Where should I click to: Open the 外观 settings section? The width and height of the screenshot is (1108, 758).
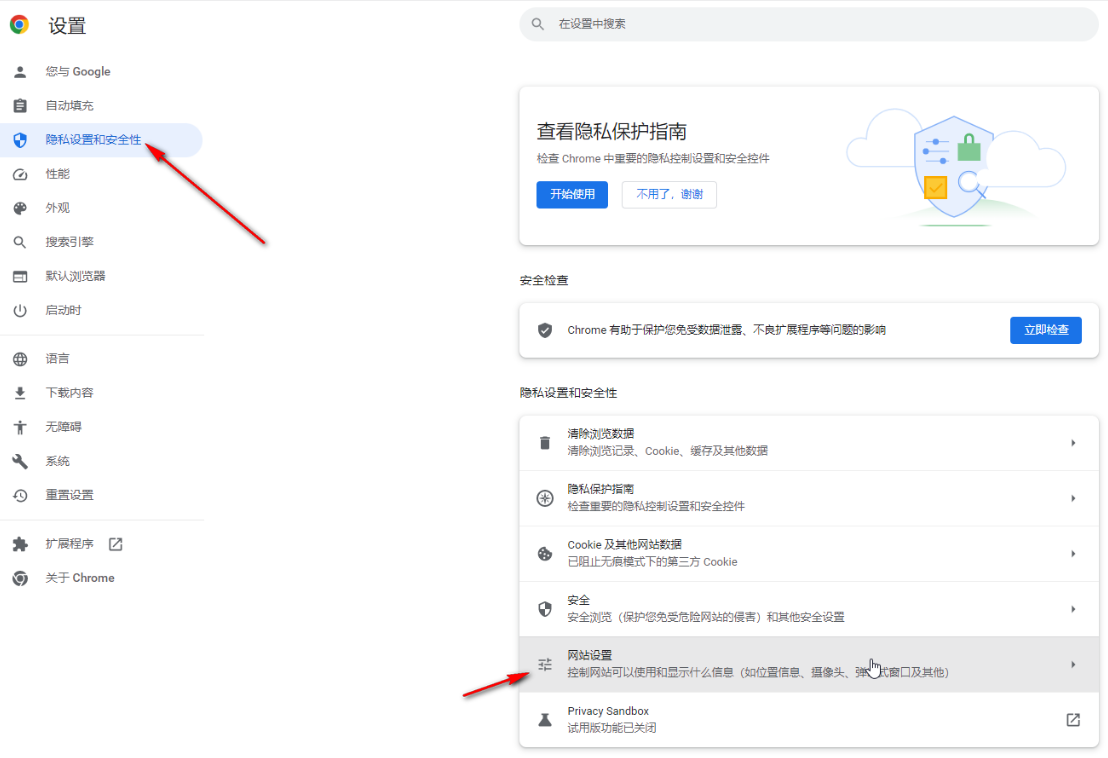click(57, 208)
